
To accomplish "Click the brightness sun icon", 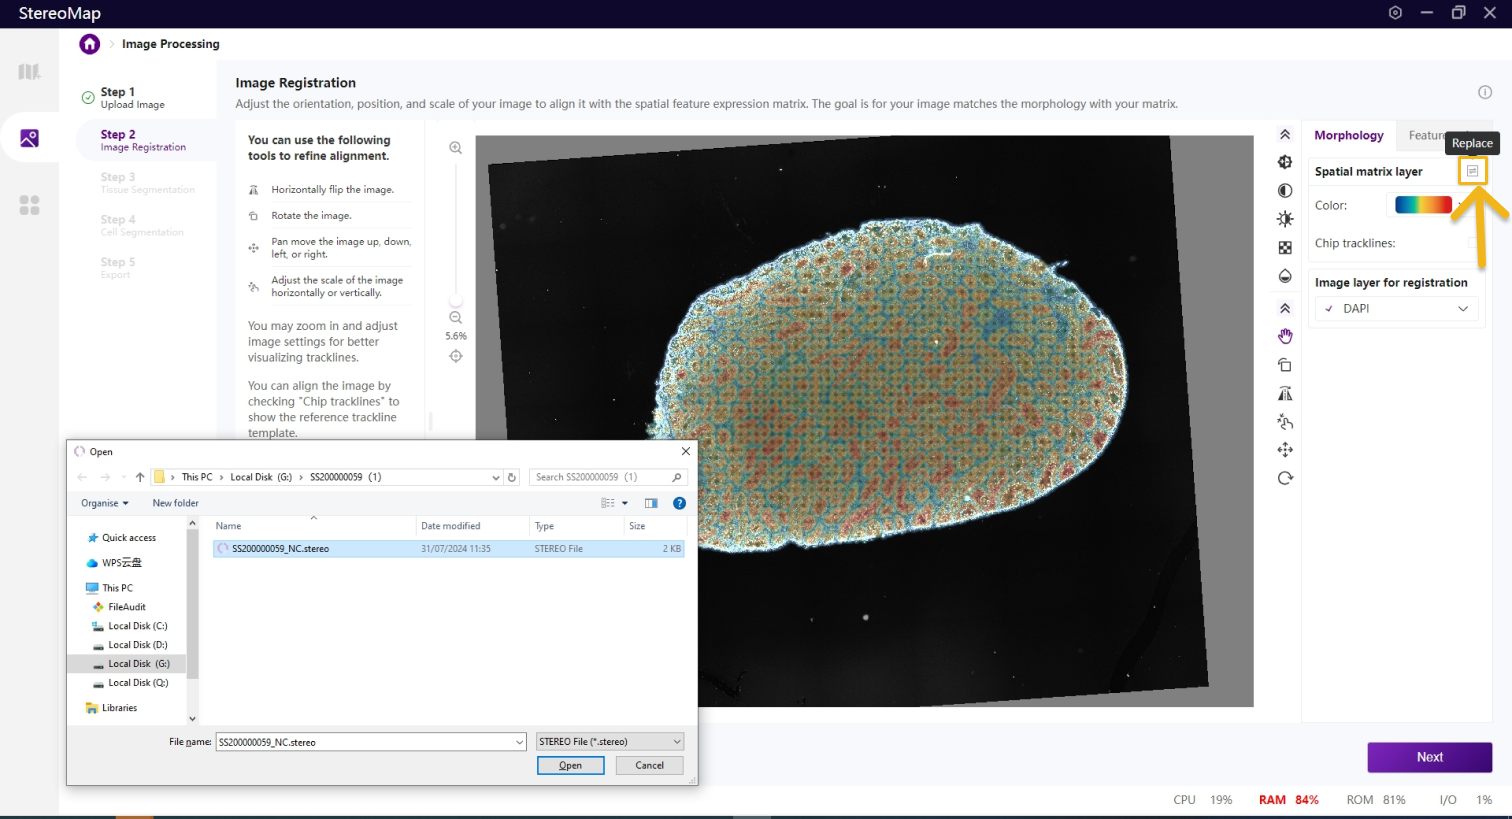I will click(x=1285, y=219).
